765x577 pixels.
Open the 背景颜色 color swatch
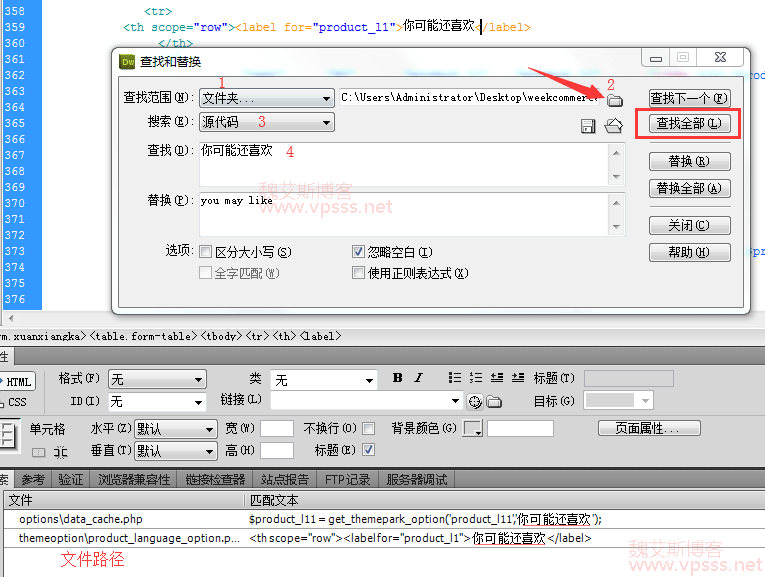tap(472, 429)
